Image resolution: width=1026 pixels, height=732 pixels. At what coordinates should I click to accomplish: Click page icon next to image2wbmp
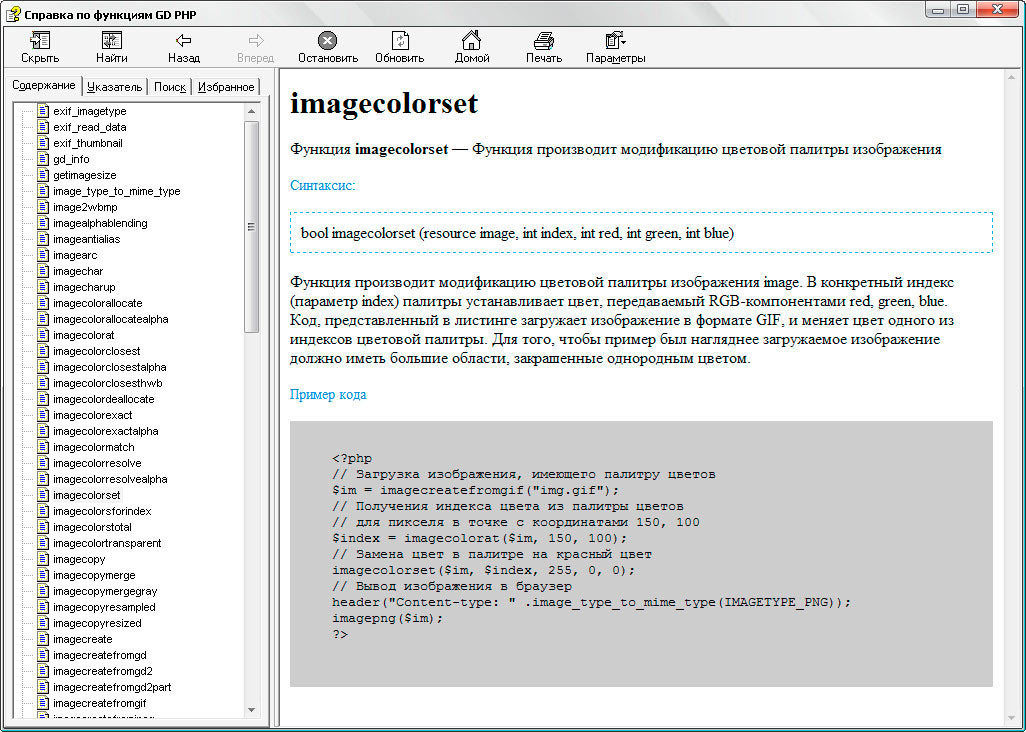click(x=43, y=207)
